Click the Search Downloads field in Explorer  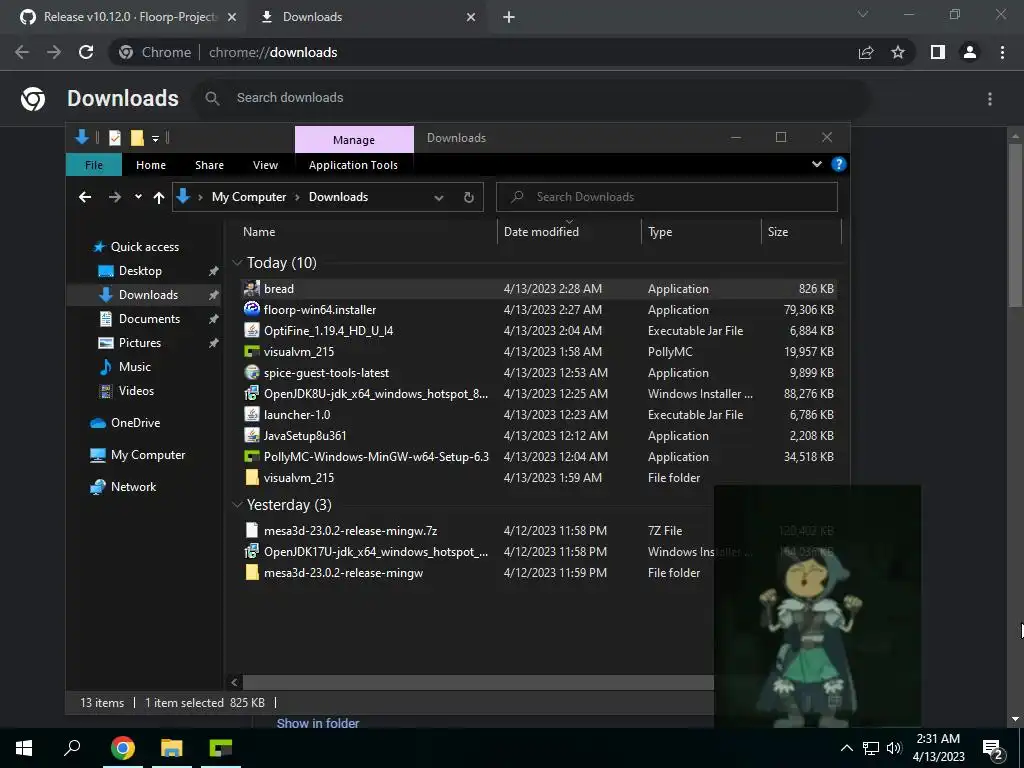pos(667,197)
